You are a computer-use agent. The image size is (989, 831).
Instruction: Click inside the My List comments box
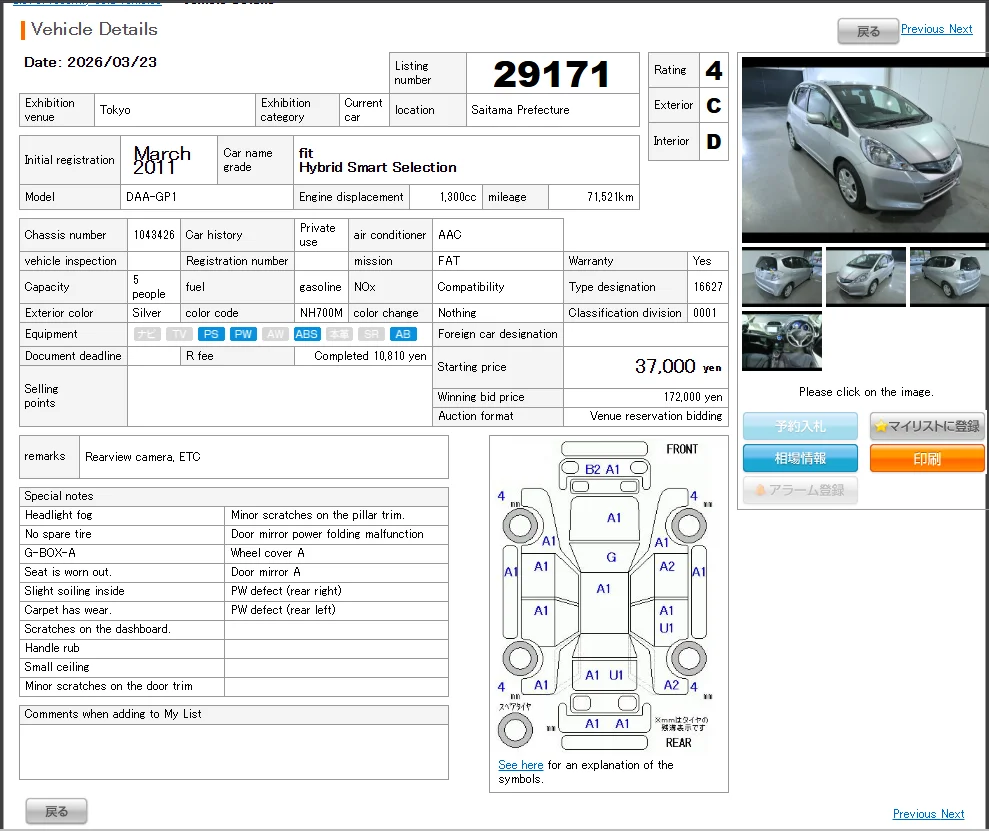(234, 752)
